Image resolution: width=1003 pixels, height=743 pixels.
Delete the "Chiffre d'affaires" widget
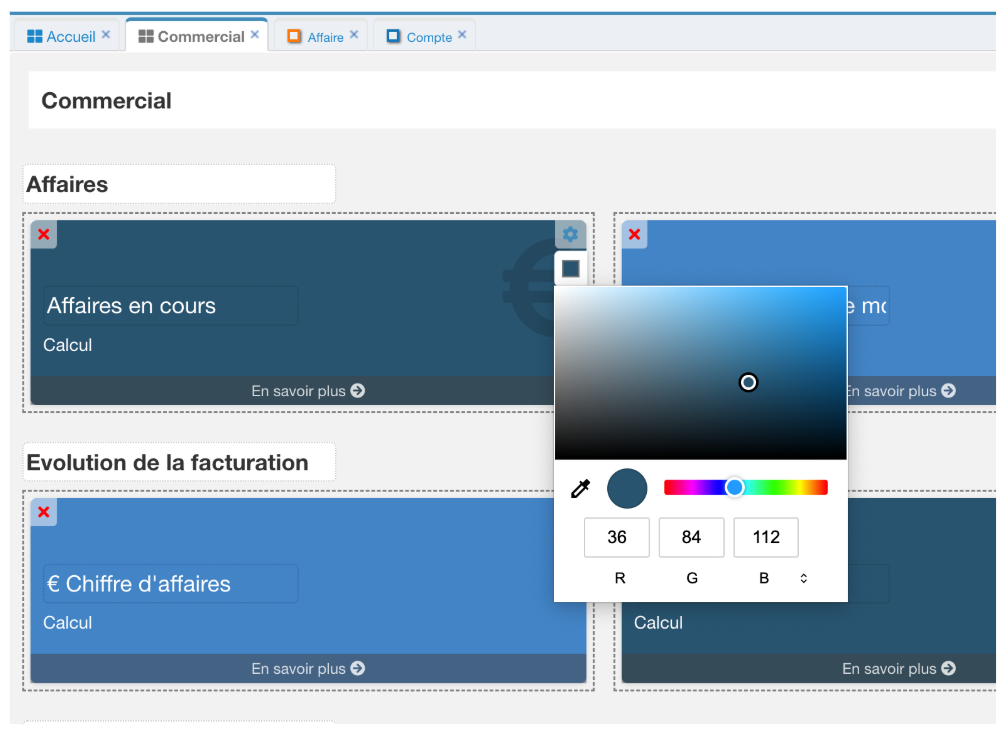click(43, 512)
